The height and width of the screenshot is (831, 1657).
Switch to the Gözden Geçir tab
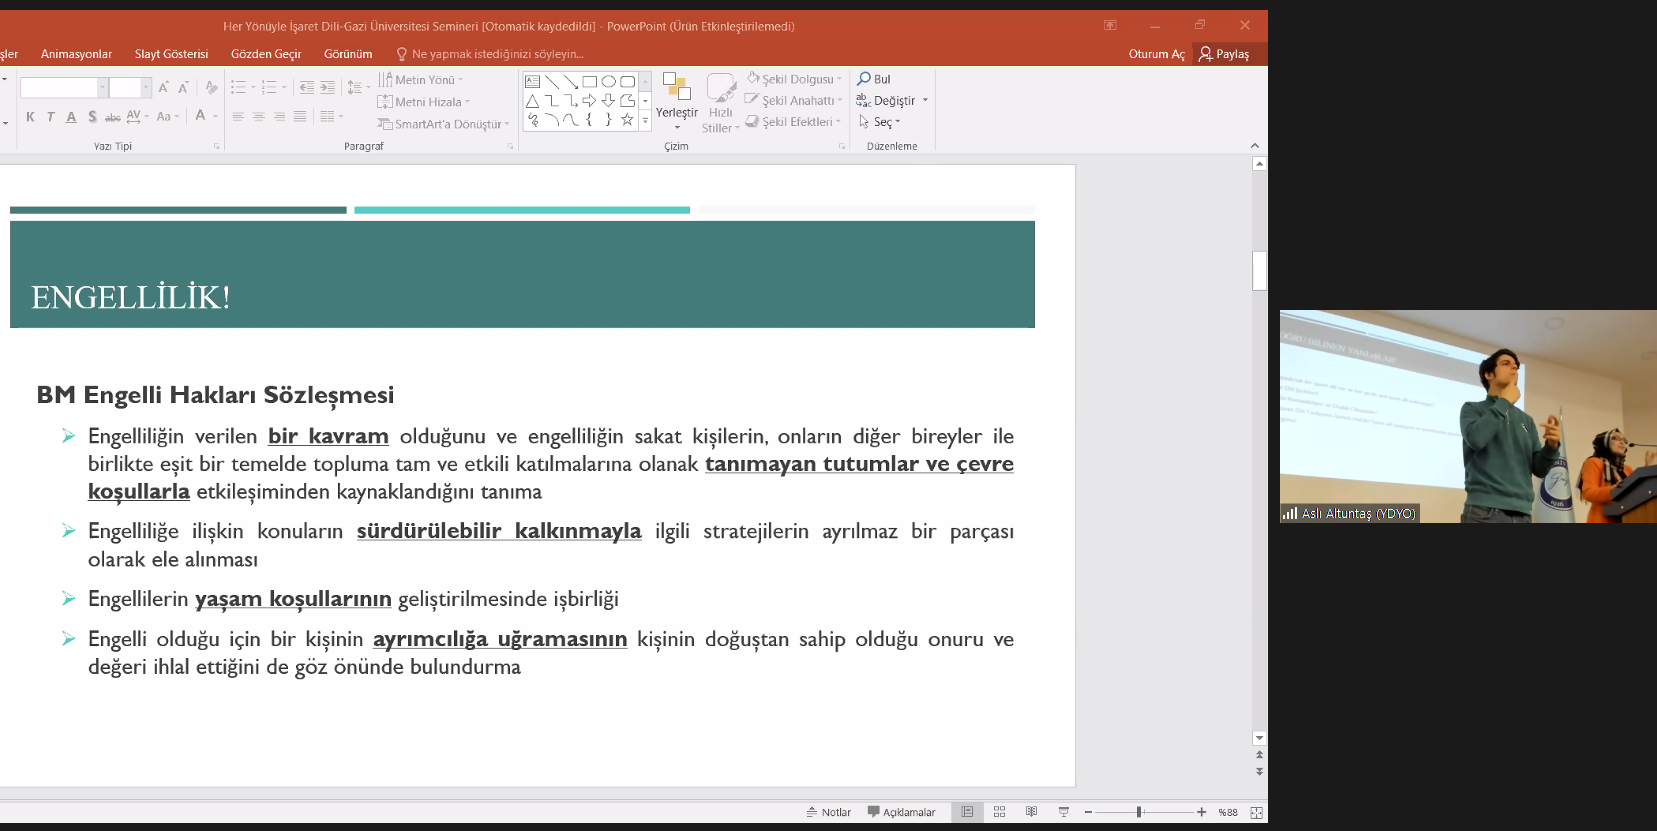click(x=265, y=54)
